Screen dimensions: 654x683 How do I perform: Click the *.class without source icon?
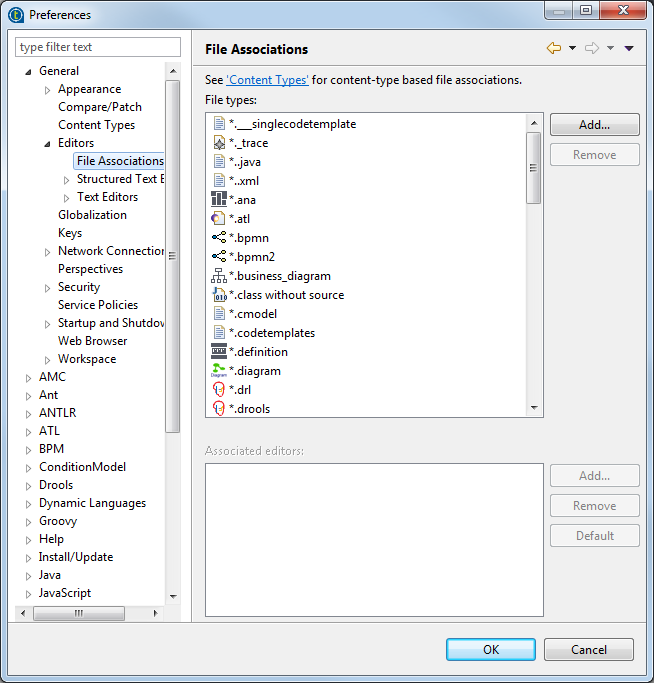(x=219, y=294)
